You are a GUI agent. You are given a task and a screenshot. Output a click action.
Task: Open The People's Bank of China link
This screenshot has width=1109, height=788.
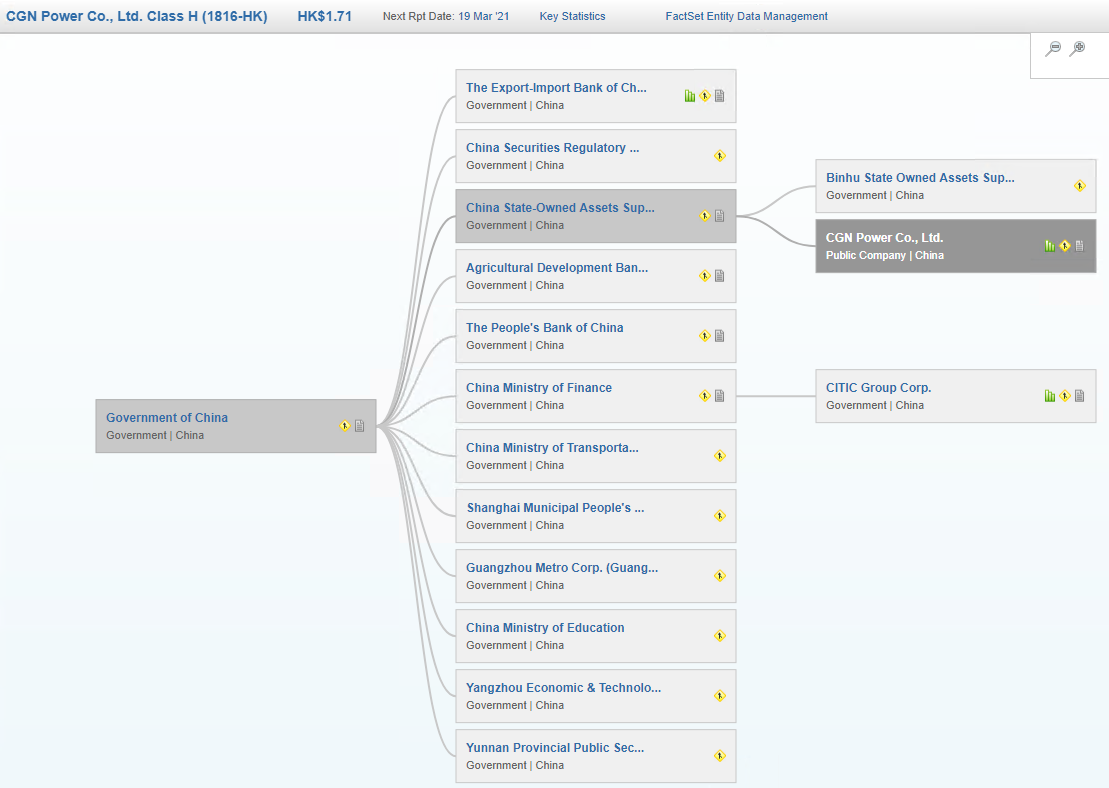545,328
